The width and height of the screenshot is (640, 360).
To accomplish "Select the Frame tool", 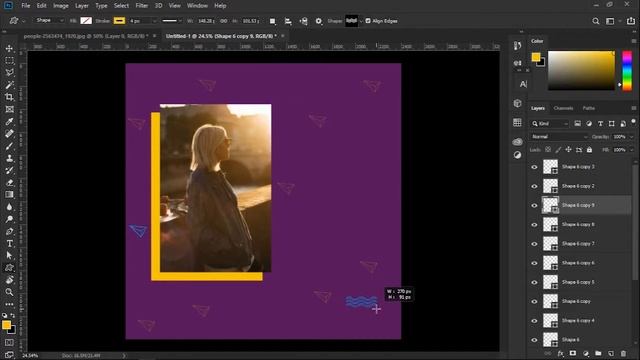I will click(x=9, y=109).
